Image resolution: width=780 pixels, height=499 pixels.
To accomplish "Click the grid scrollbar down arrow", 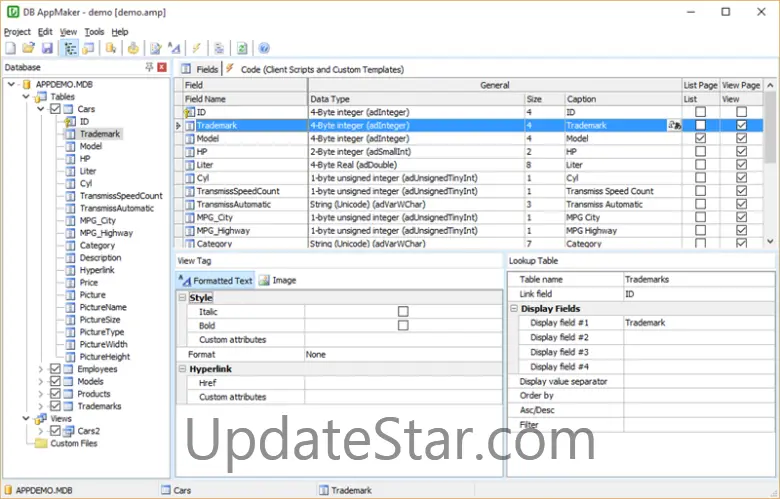I will (x=770, y=241).
